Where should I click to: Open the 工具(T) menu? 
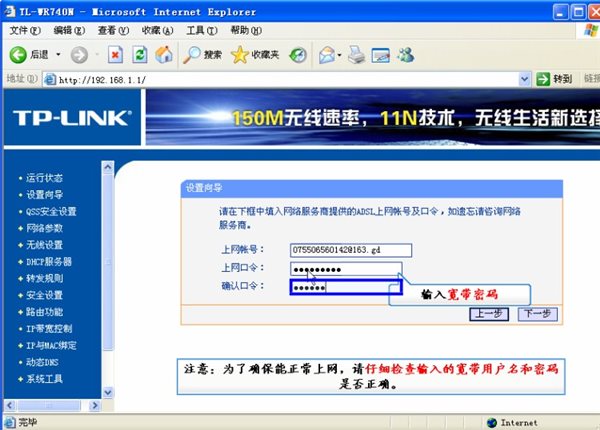(202, 31)
